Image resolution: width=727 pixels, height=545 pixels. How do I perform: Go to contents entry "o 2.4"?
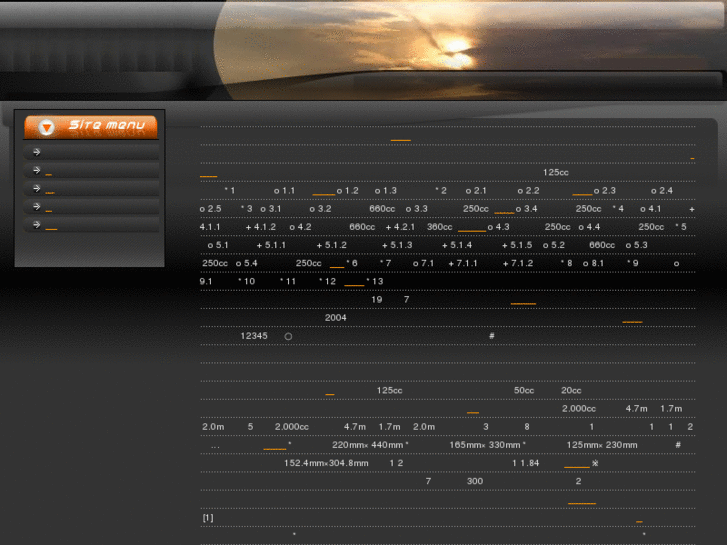tap(662, 191)
